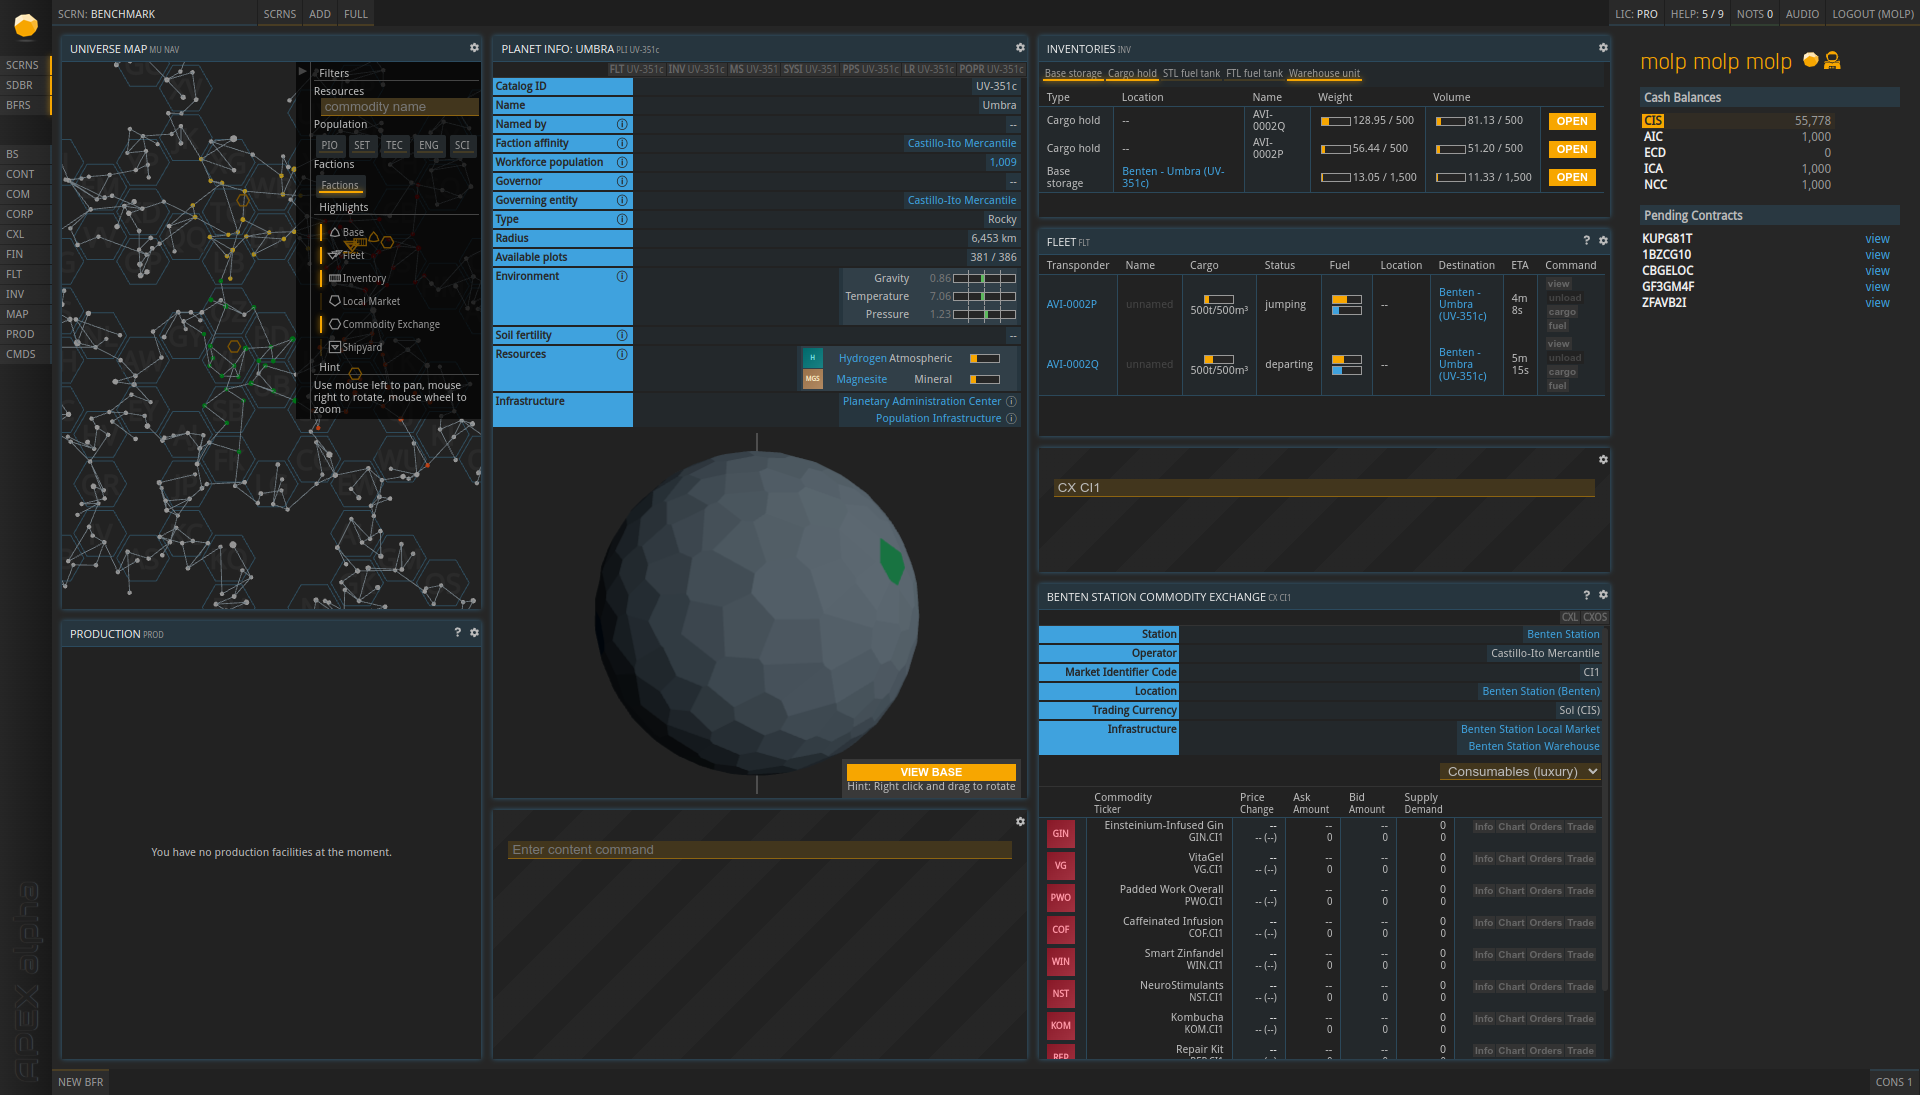Click the Fleet (FLT) sidebar icon

pyautogui.click(x=20, y=273)
